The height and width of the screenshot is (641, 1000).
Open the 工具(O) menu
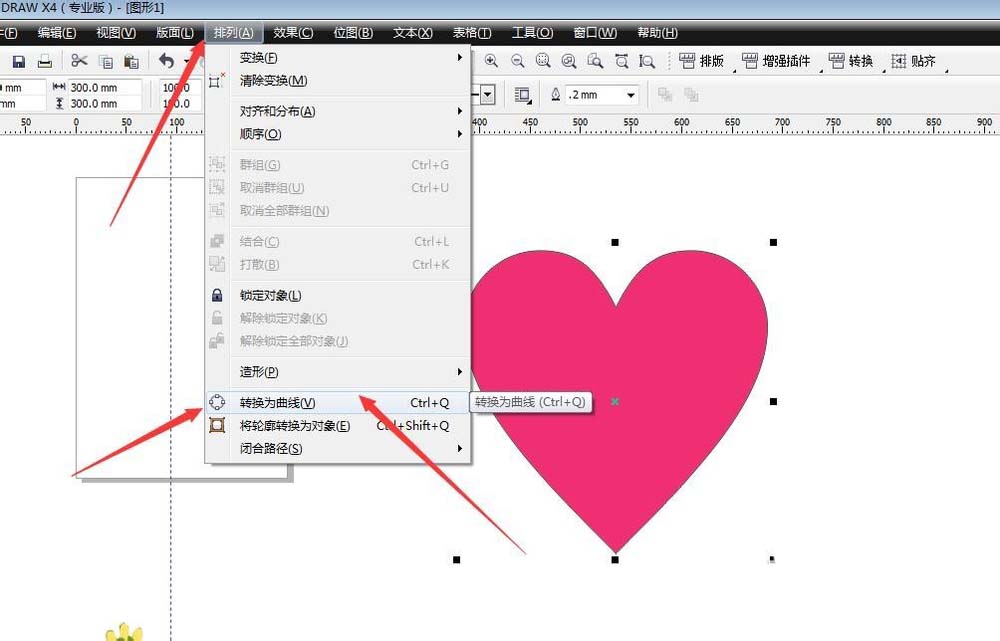tap(532, 33)
